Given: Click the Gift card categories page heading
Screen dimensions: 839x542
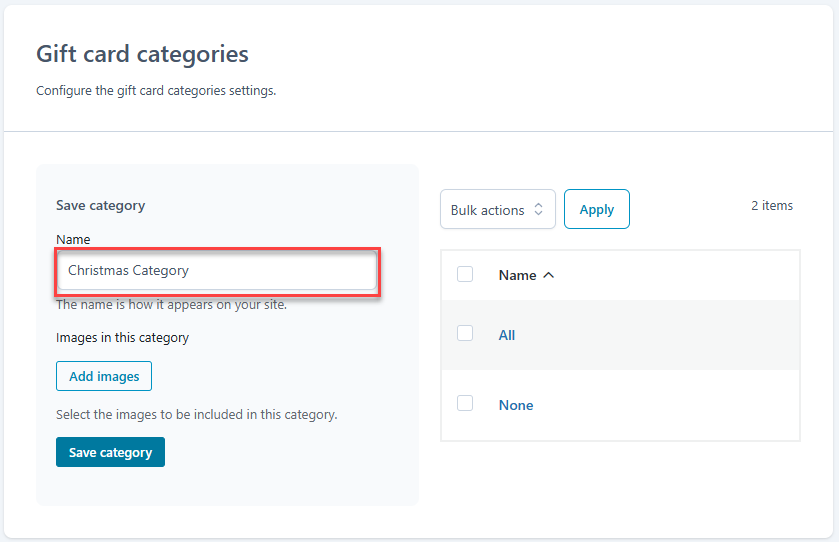Looking at the screenshot, I should click(x=142, y=54).
